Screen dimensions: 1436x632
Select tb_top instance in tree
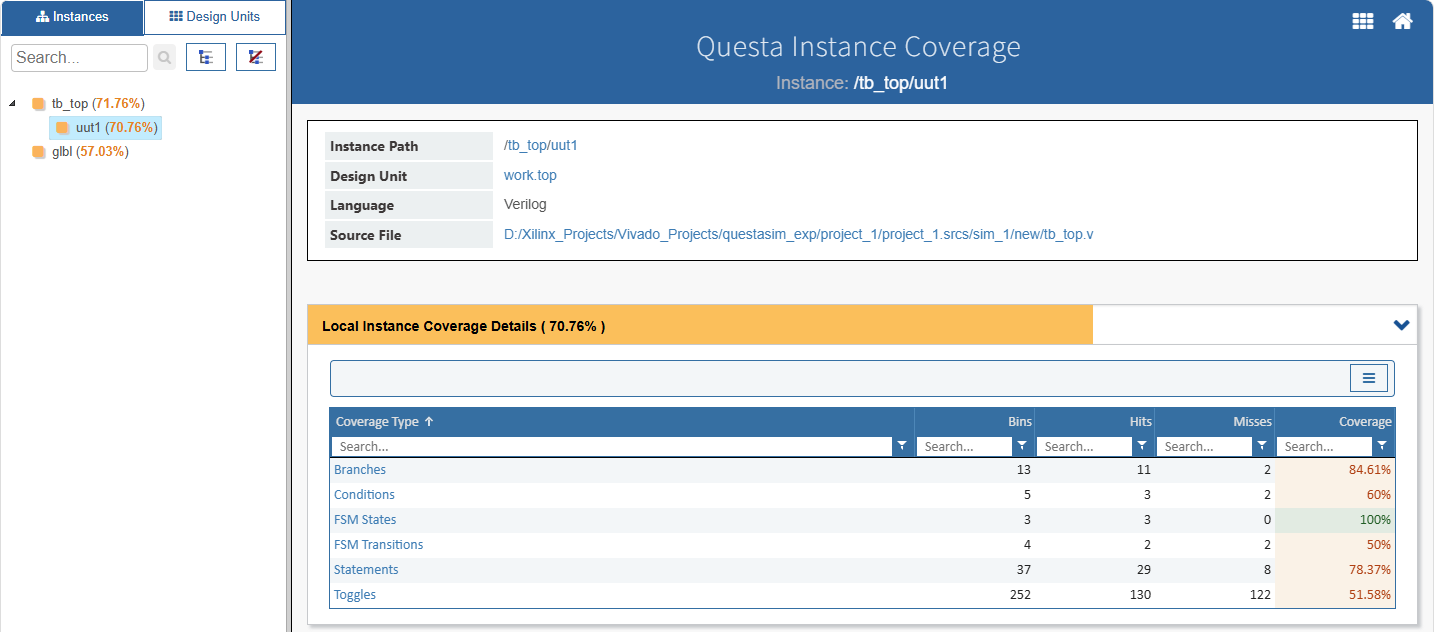click(97, 103)
